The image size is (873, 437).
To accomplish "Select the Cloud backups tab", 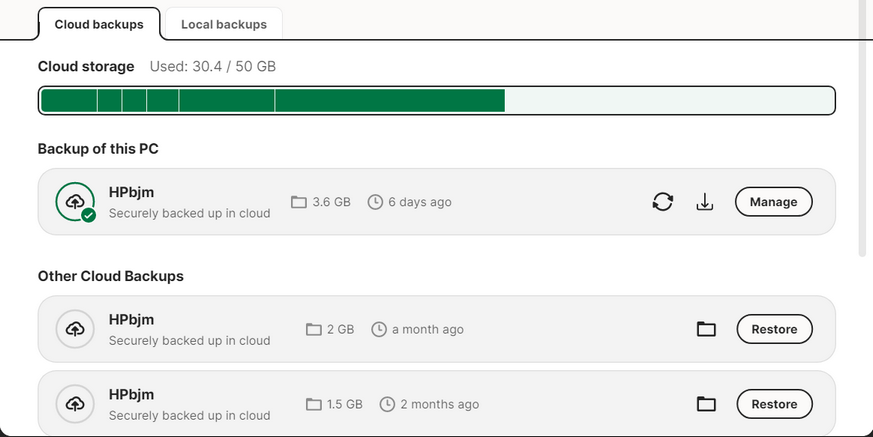I will 99,24.
